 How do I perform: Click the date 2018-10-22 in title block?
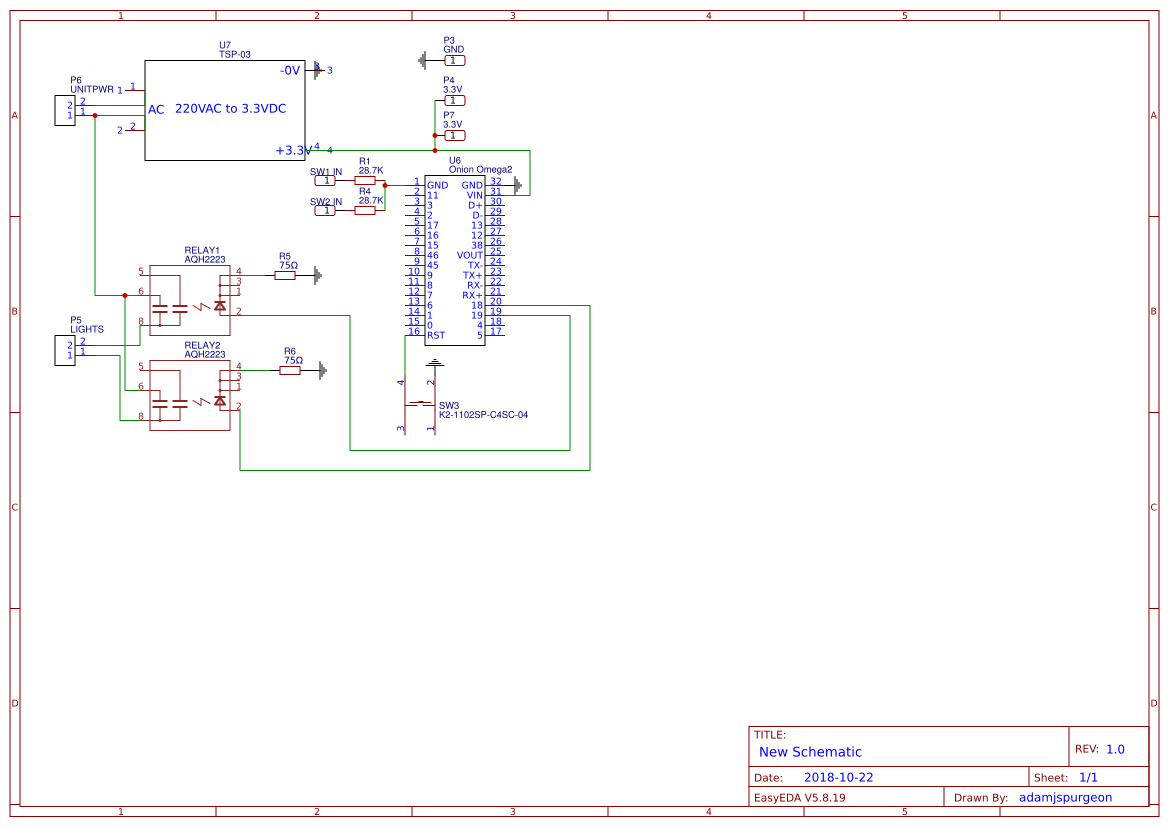tap(838, 776)
